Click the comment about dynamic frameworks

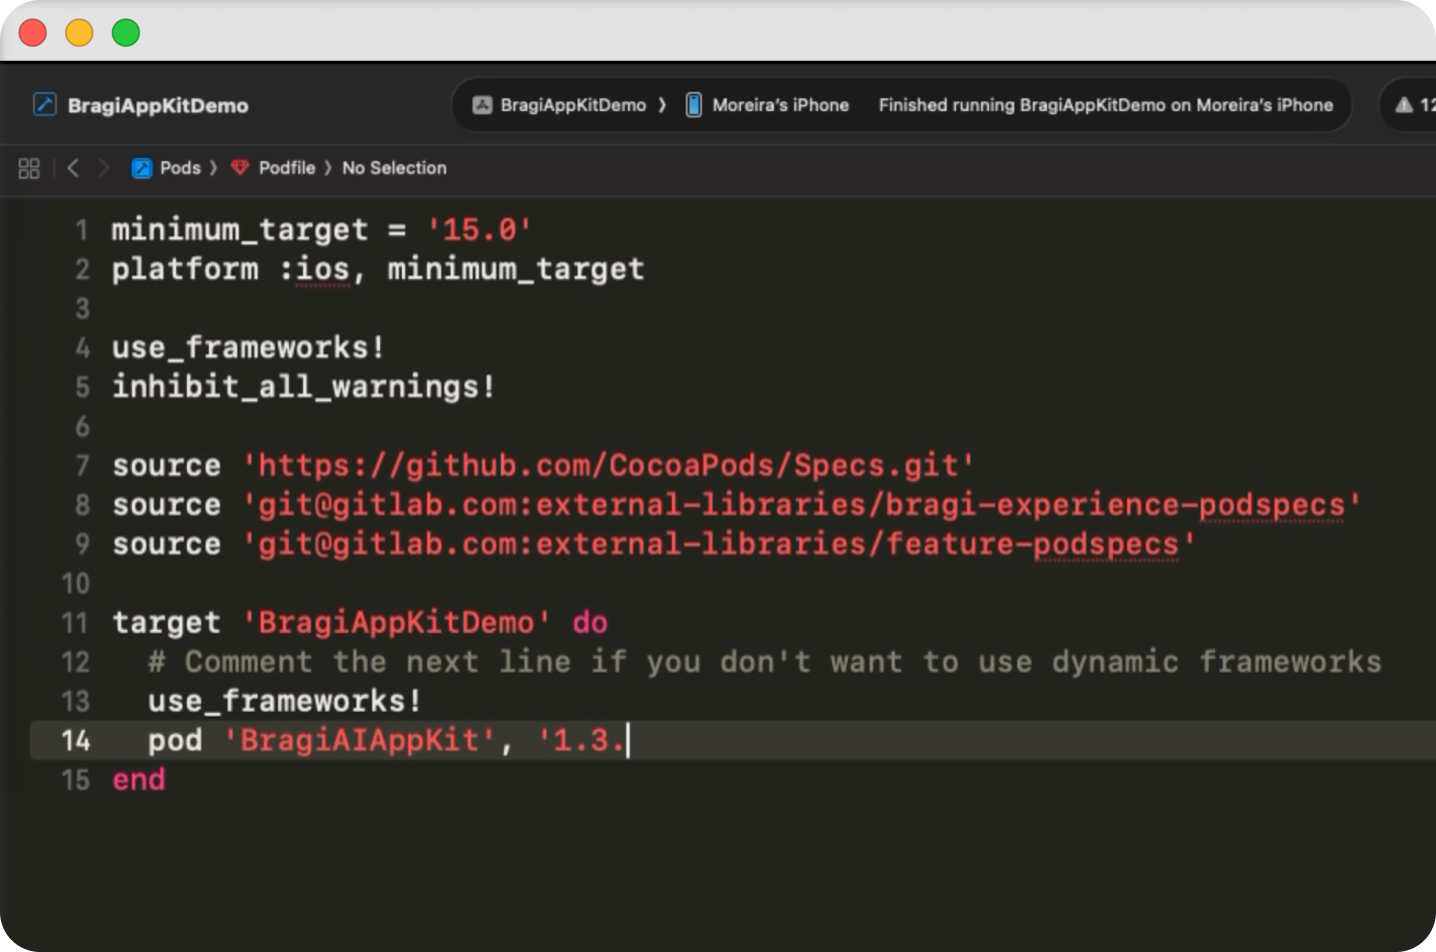(x=765, y=662)
